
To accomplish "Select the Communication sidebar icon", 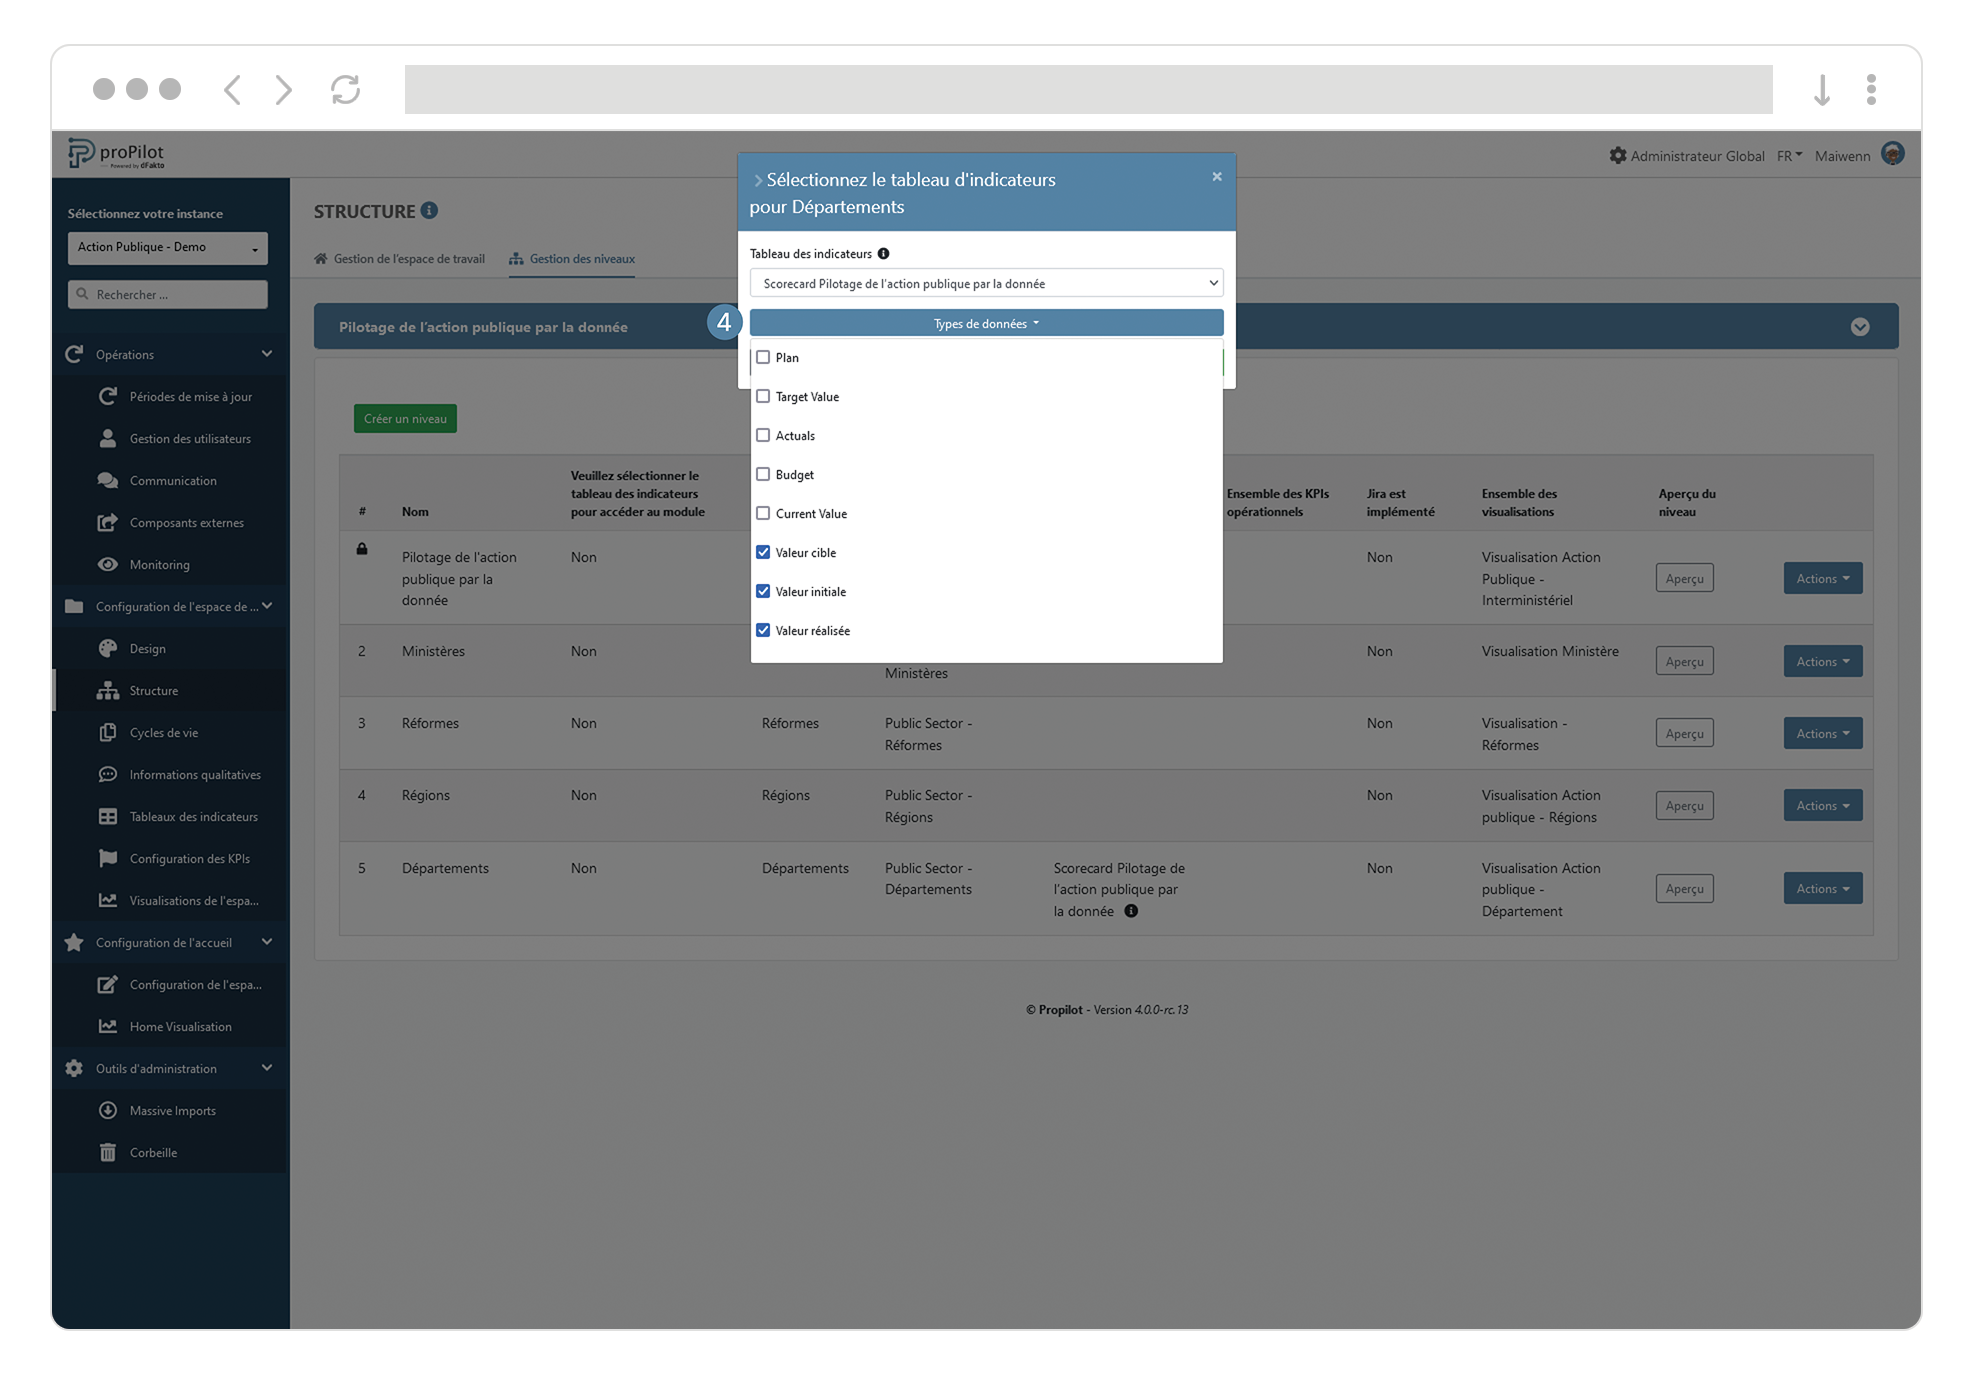I will click(x=108, y=480).
